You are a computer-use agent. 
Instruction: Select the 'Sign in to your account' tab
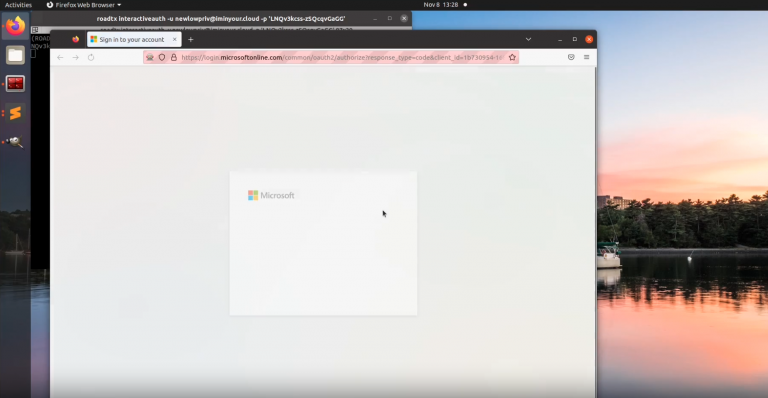(134, 39)
